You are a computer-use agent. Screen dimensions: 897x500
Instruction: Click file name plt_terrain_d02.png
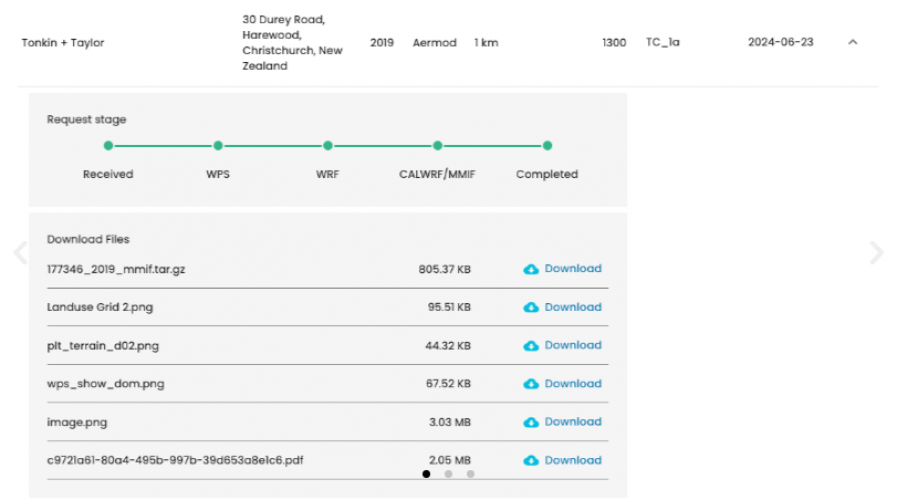(x=103, y=346)
